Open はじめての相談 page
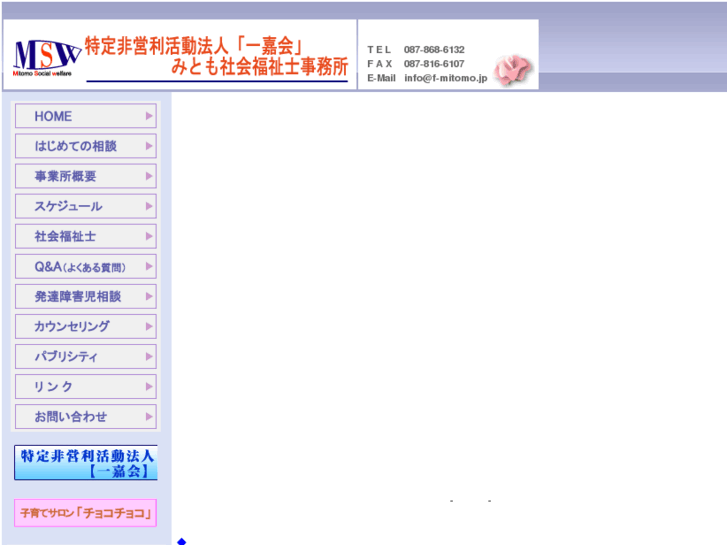The height and width of the screenshot is (545, 727). pos(86,146)
